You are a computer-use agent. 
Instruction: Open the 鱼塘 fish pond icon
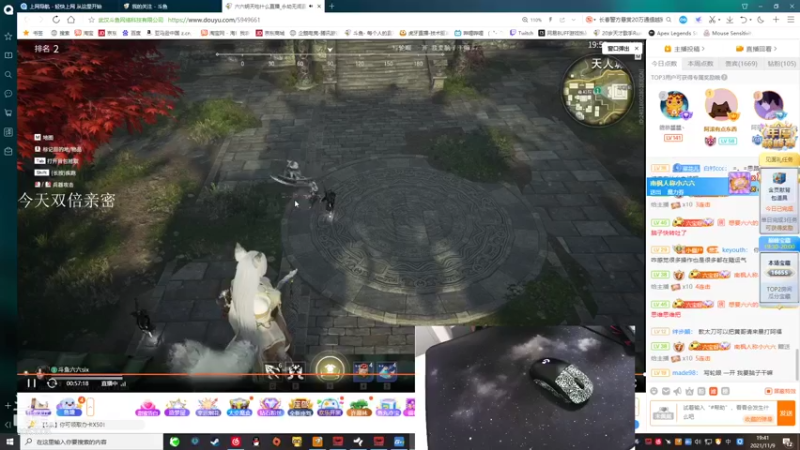[x=68, y=407]
